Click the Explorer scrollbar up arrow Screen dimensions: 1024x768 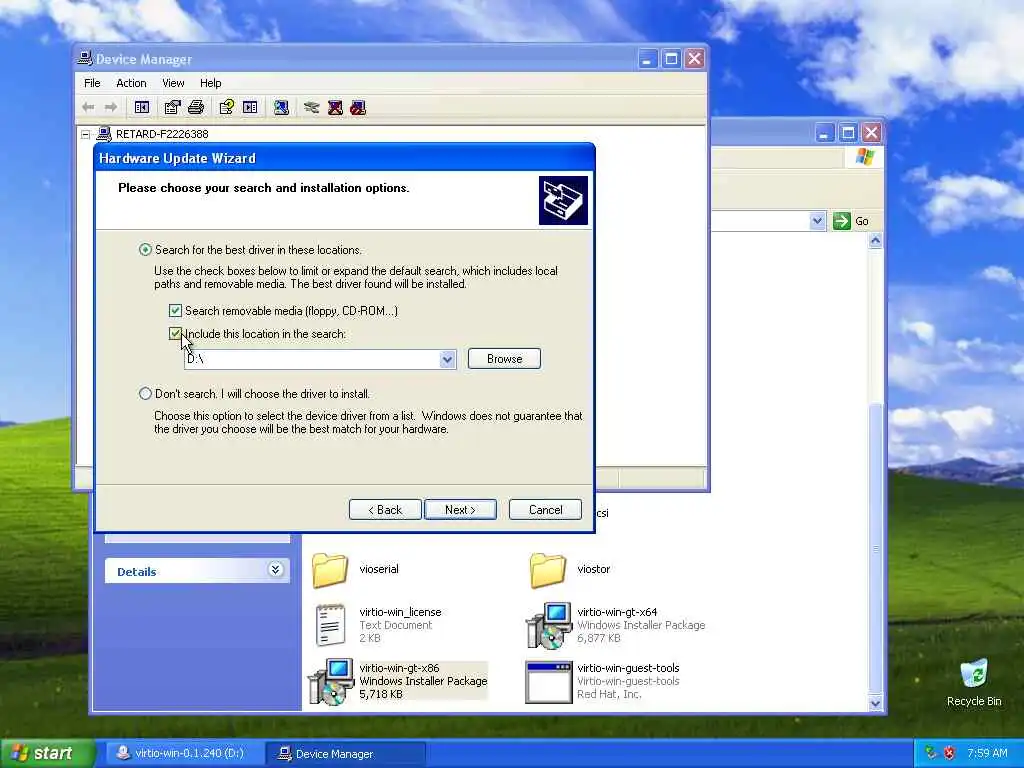[876, 240]
